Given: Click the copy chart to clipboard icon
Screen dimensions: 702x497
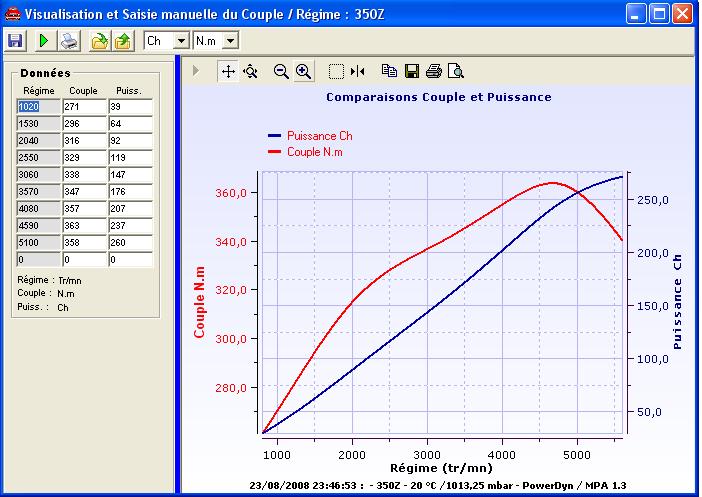Looking at the screenshot, I should (x=389, y=71).
